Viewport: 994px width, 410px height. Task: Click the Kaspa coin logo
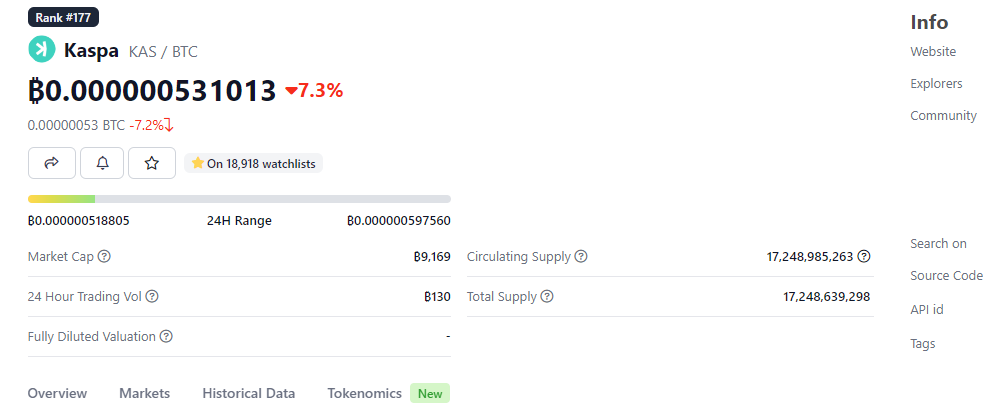(42, 50)
